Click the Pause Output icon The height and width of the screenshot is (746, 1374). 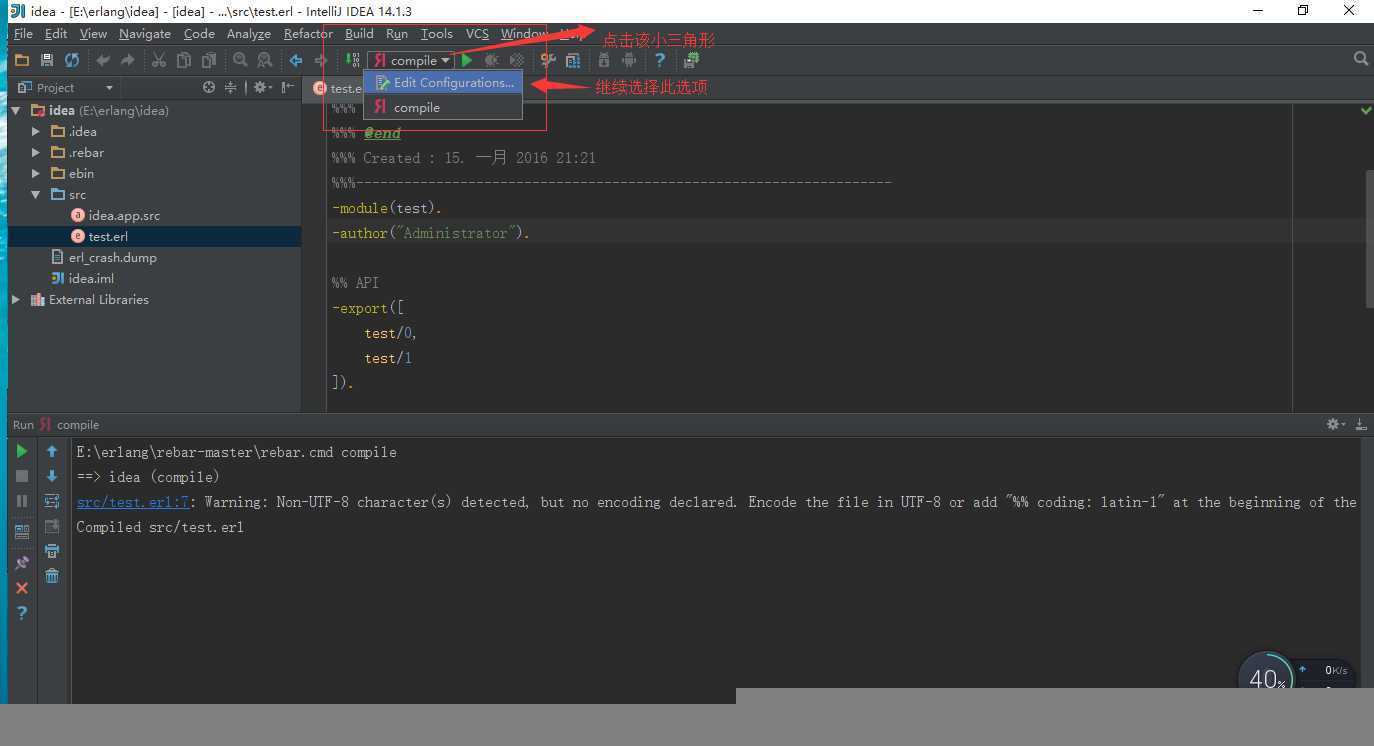(22, 501)
